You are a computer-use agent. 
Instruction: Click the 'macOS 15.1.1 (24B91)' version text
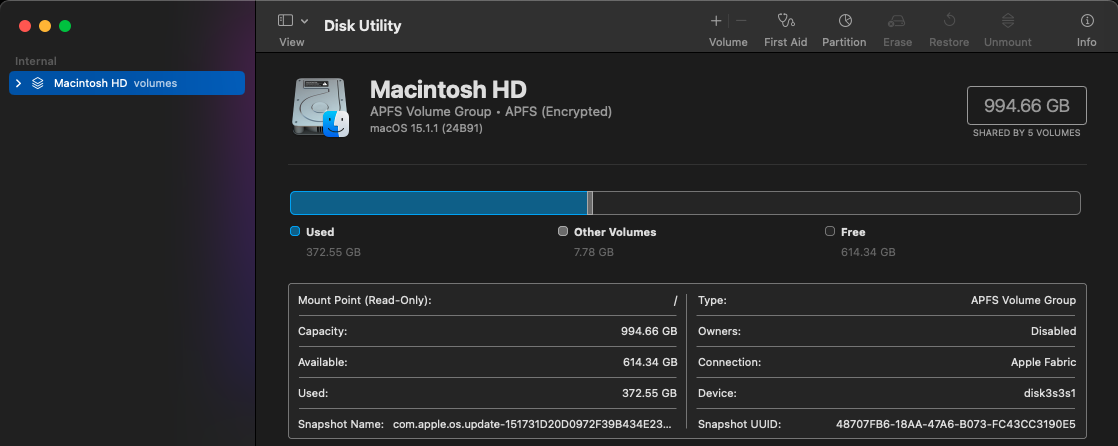point(426,129)
